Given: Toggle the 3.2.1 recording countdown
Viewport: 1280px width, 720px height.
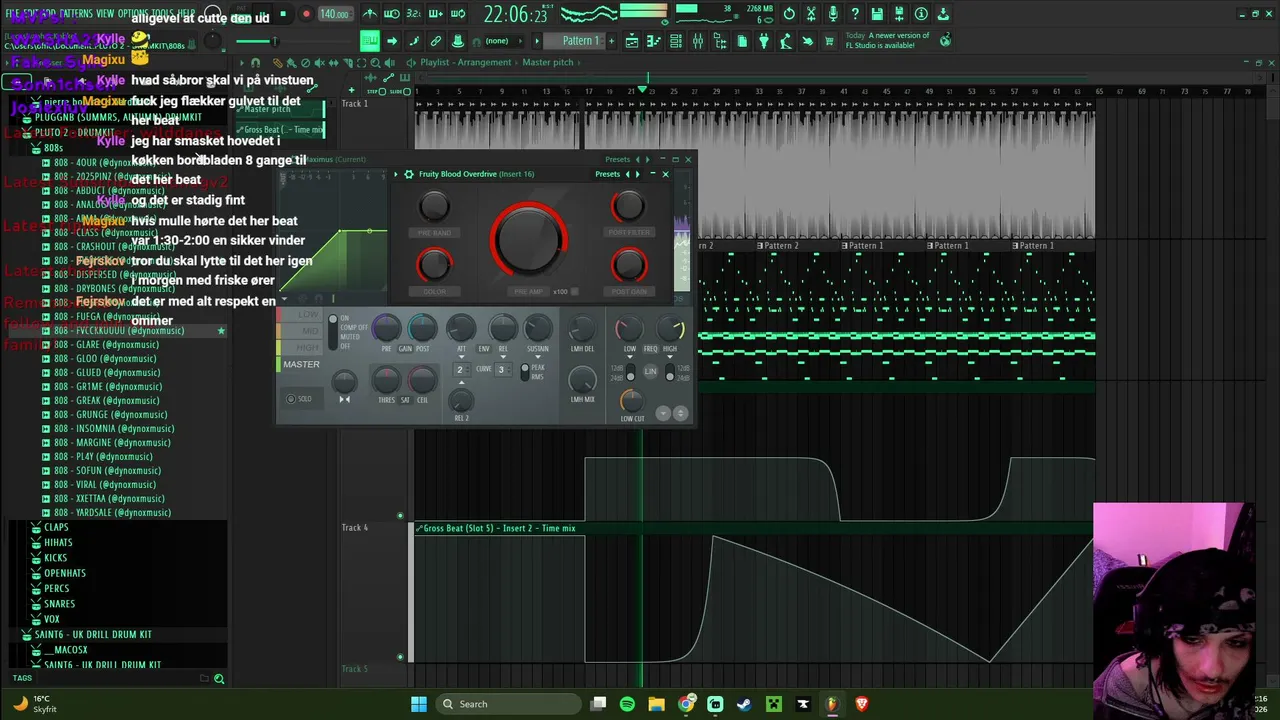Looking at the screenshot, I should click(x=414, y=14).
